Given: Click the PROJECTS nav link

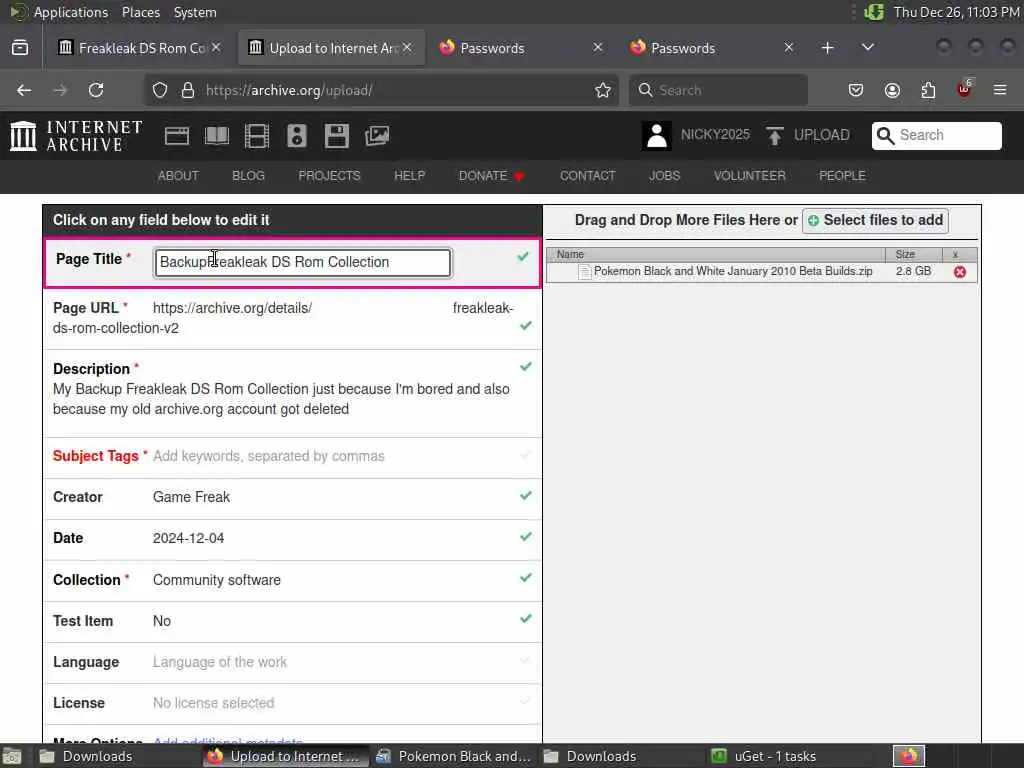Looking at the screenshot, I should pyautogui.click(x=329, y=176).
